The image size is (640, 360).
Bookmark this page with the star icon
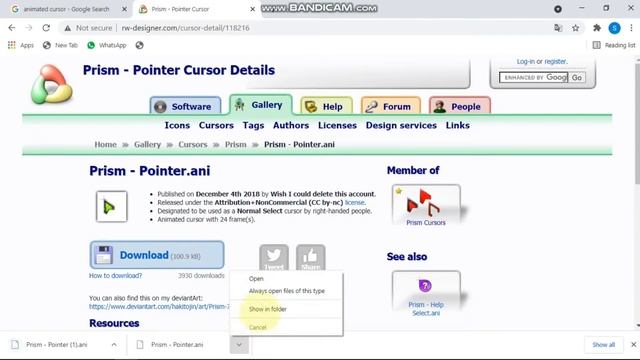click(x=576, y=28)
